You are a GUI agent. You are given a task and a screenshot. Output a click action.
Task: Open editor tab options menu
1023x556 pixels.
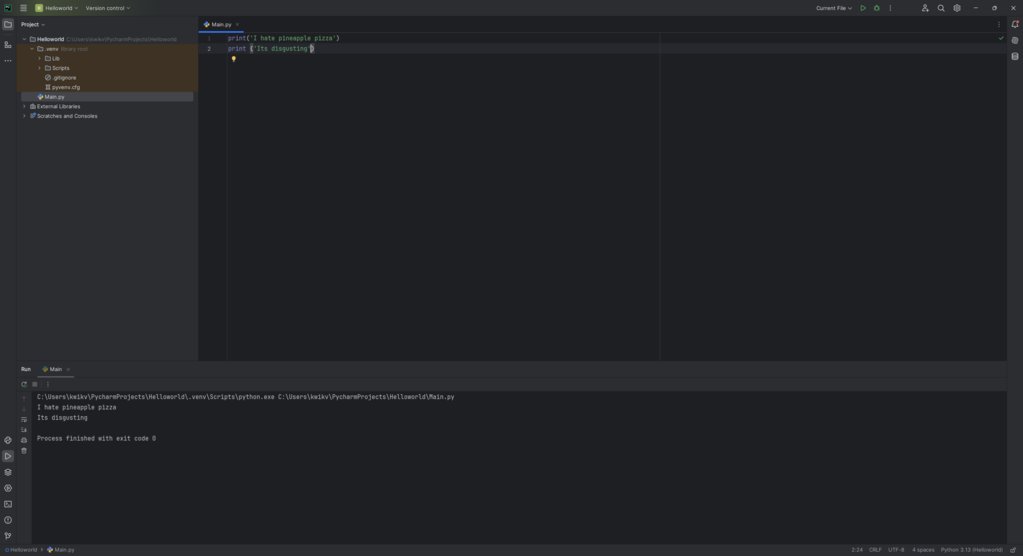click(998, 24)
